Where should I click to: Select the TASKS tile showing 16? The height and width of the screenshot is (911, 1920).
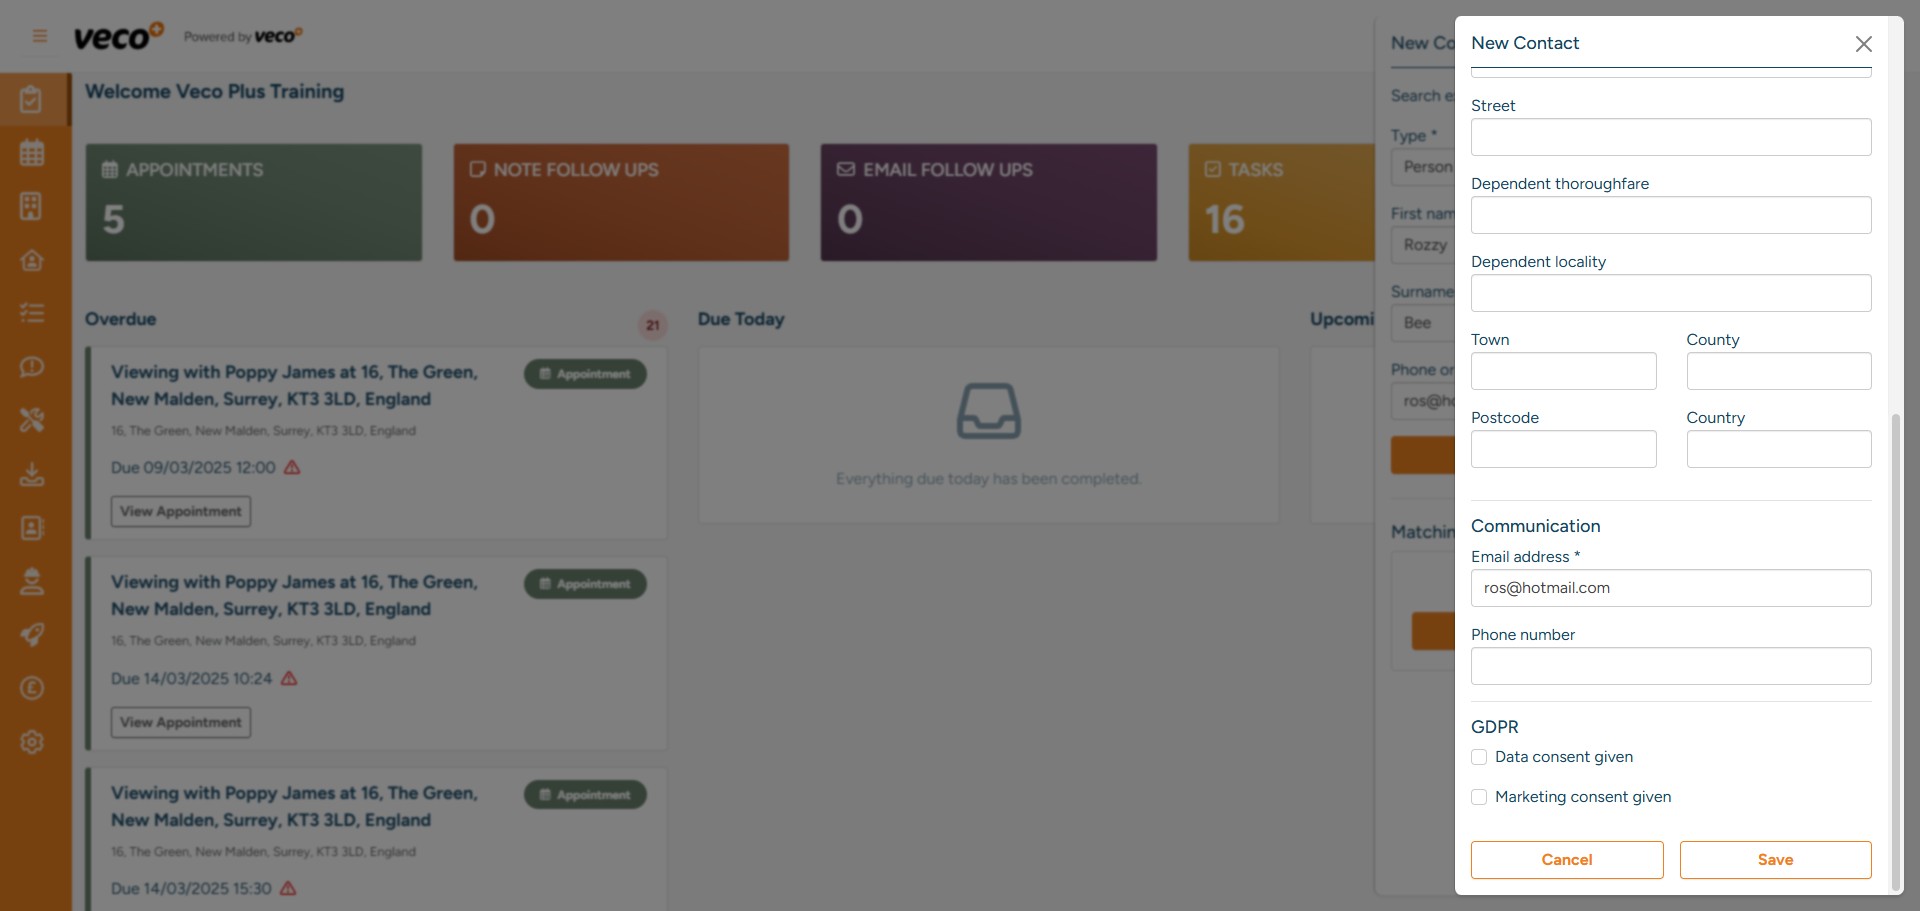click(x=1283, y=201)
